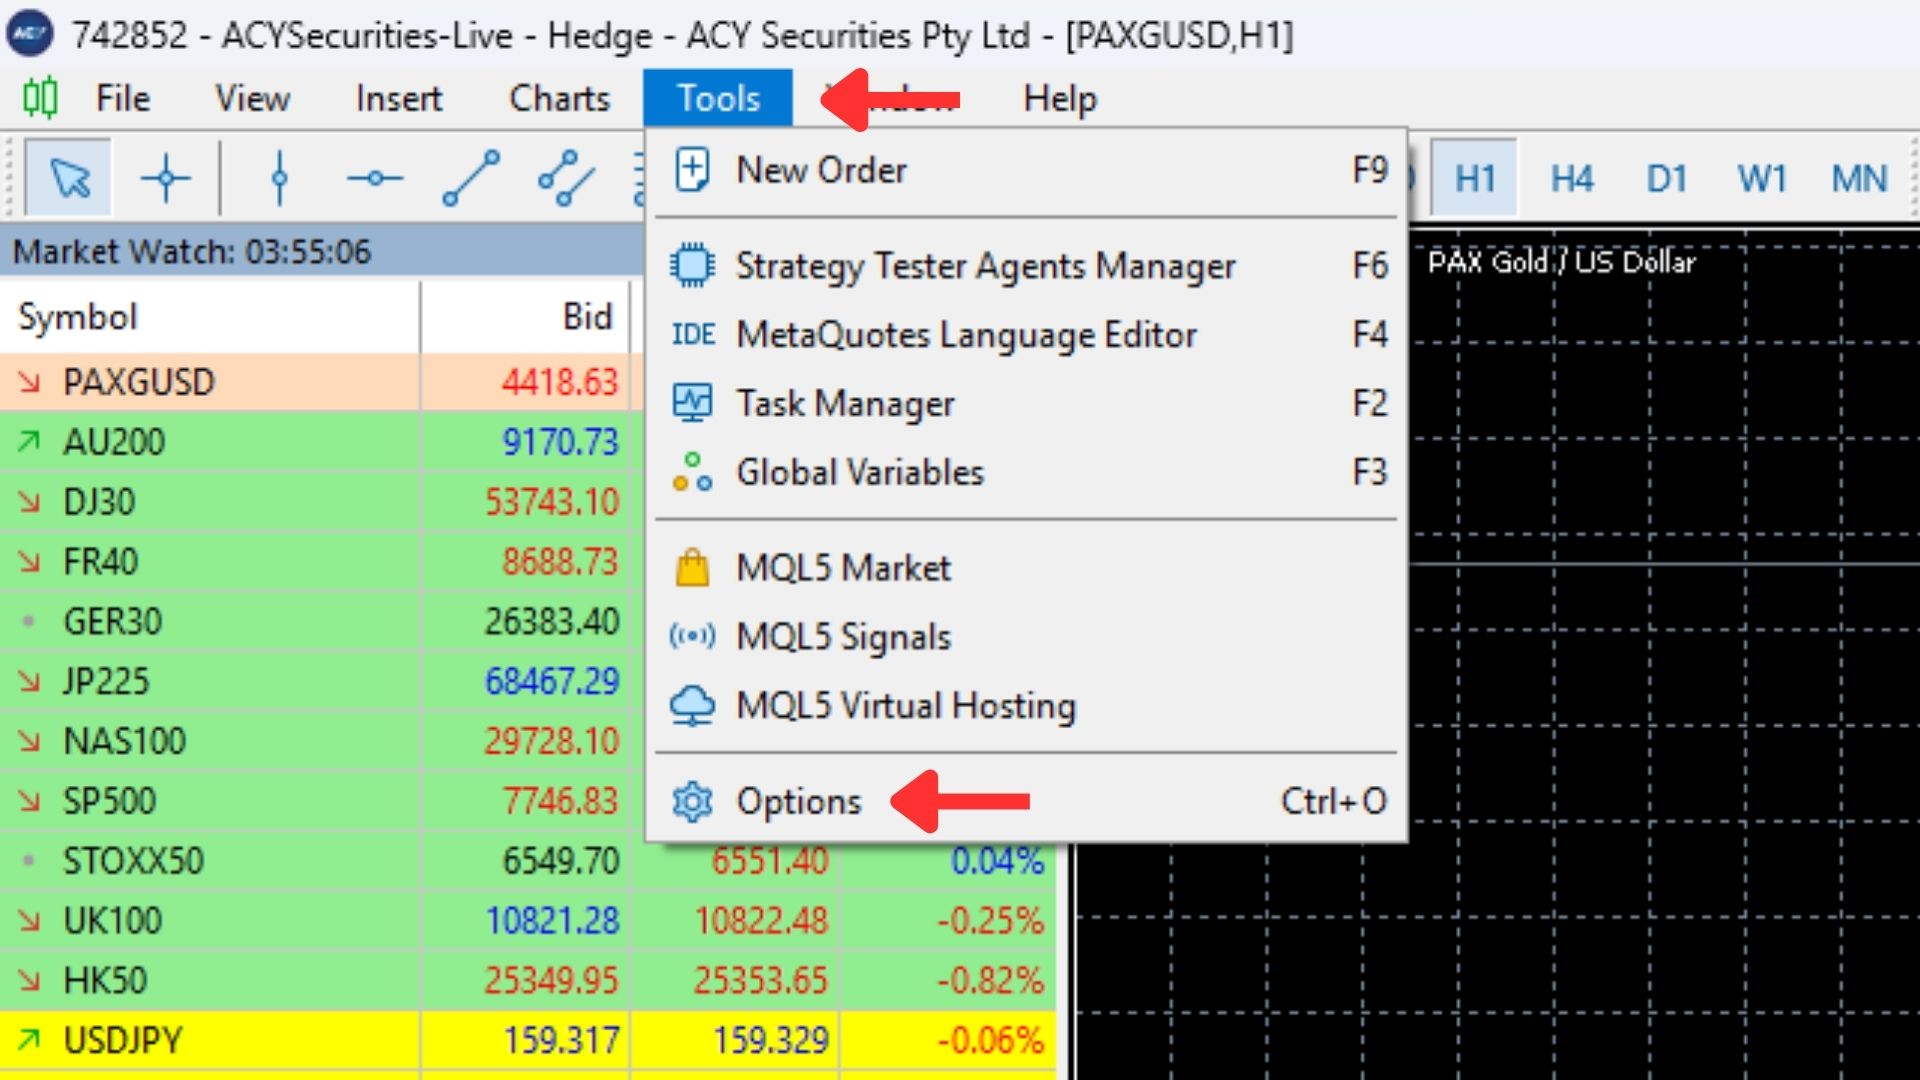The image size is (1920, 1080).
Task: Toggle the H1 timeframe button
Action: [1475, 179]
